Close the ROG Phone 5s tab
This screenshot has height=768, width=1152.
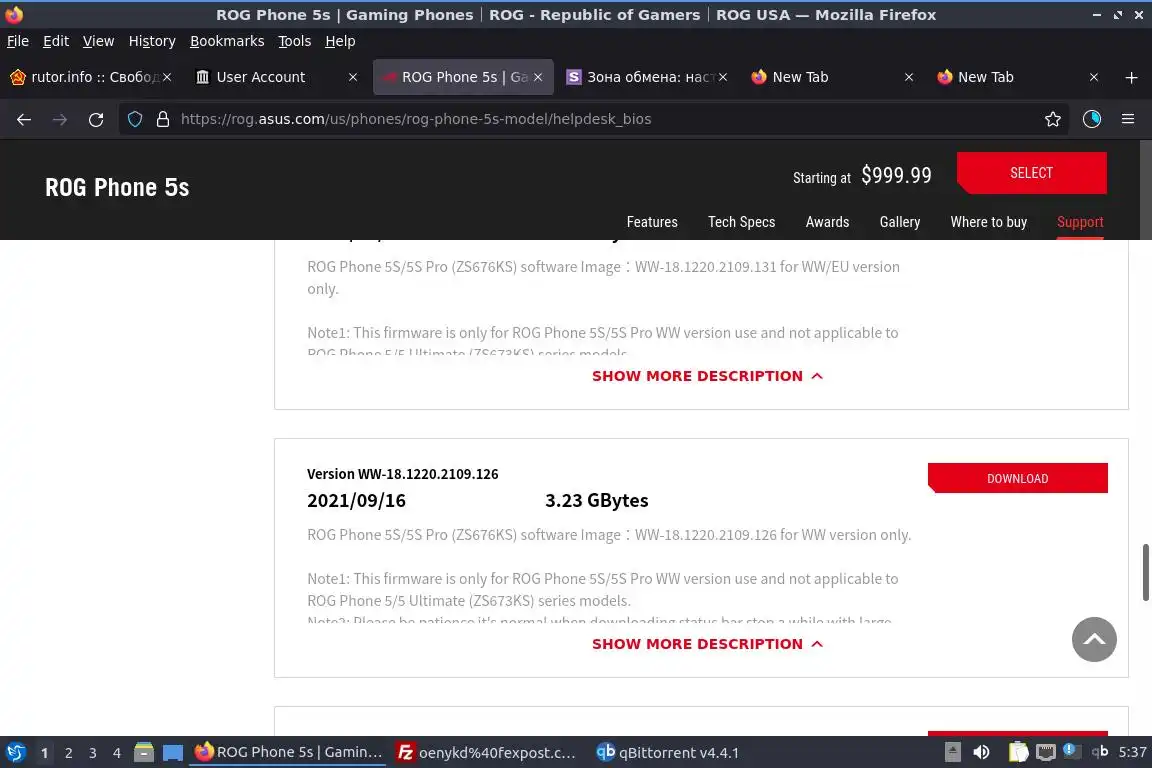538,77
